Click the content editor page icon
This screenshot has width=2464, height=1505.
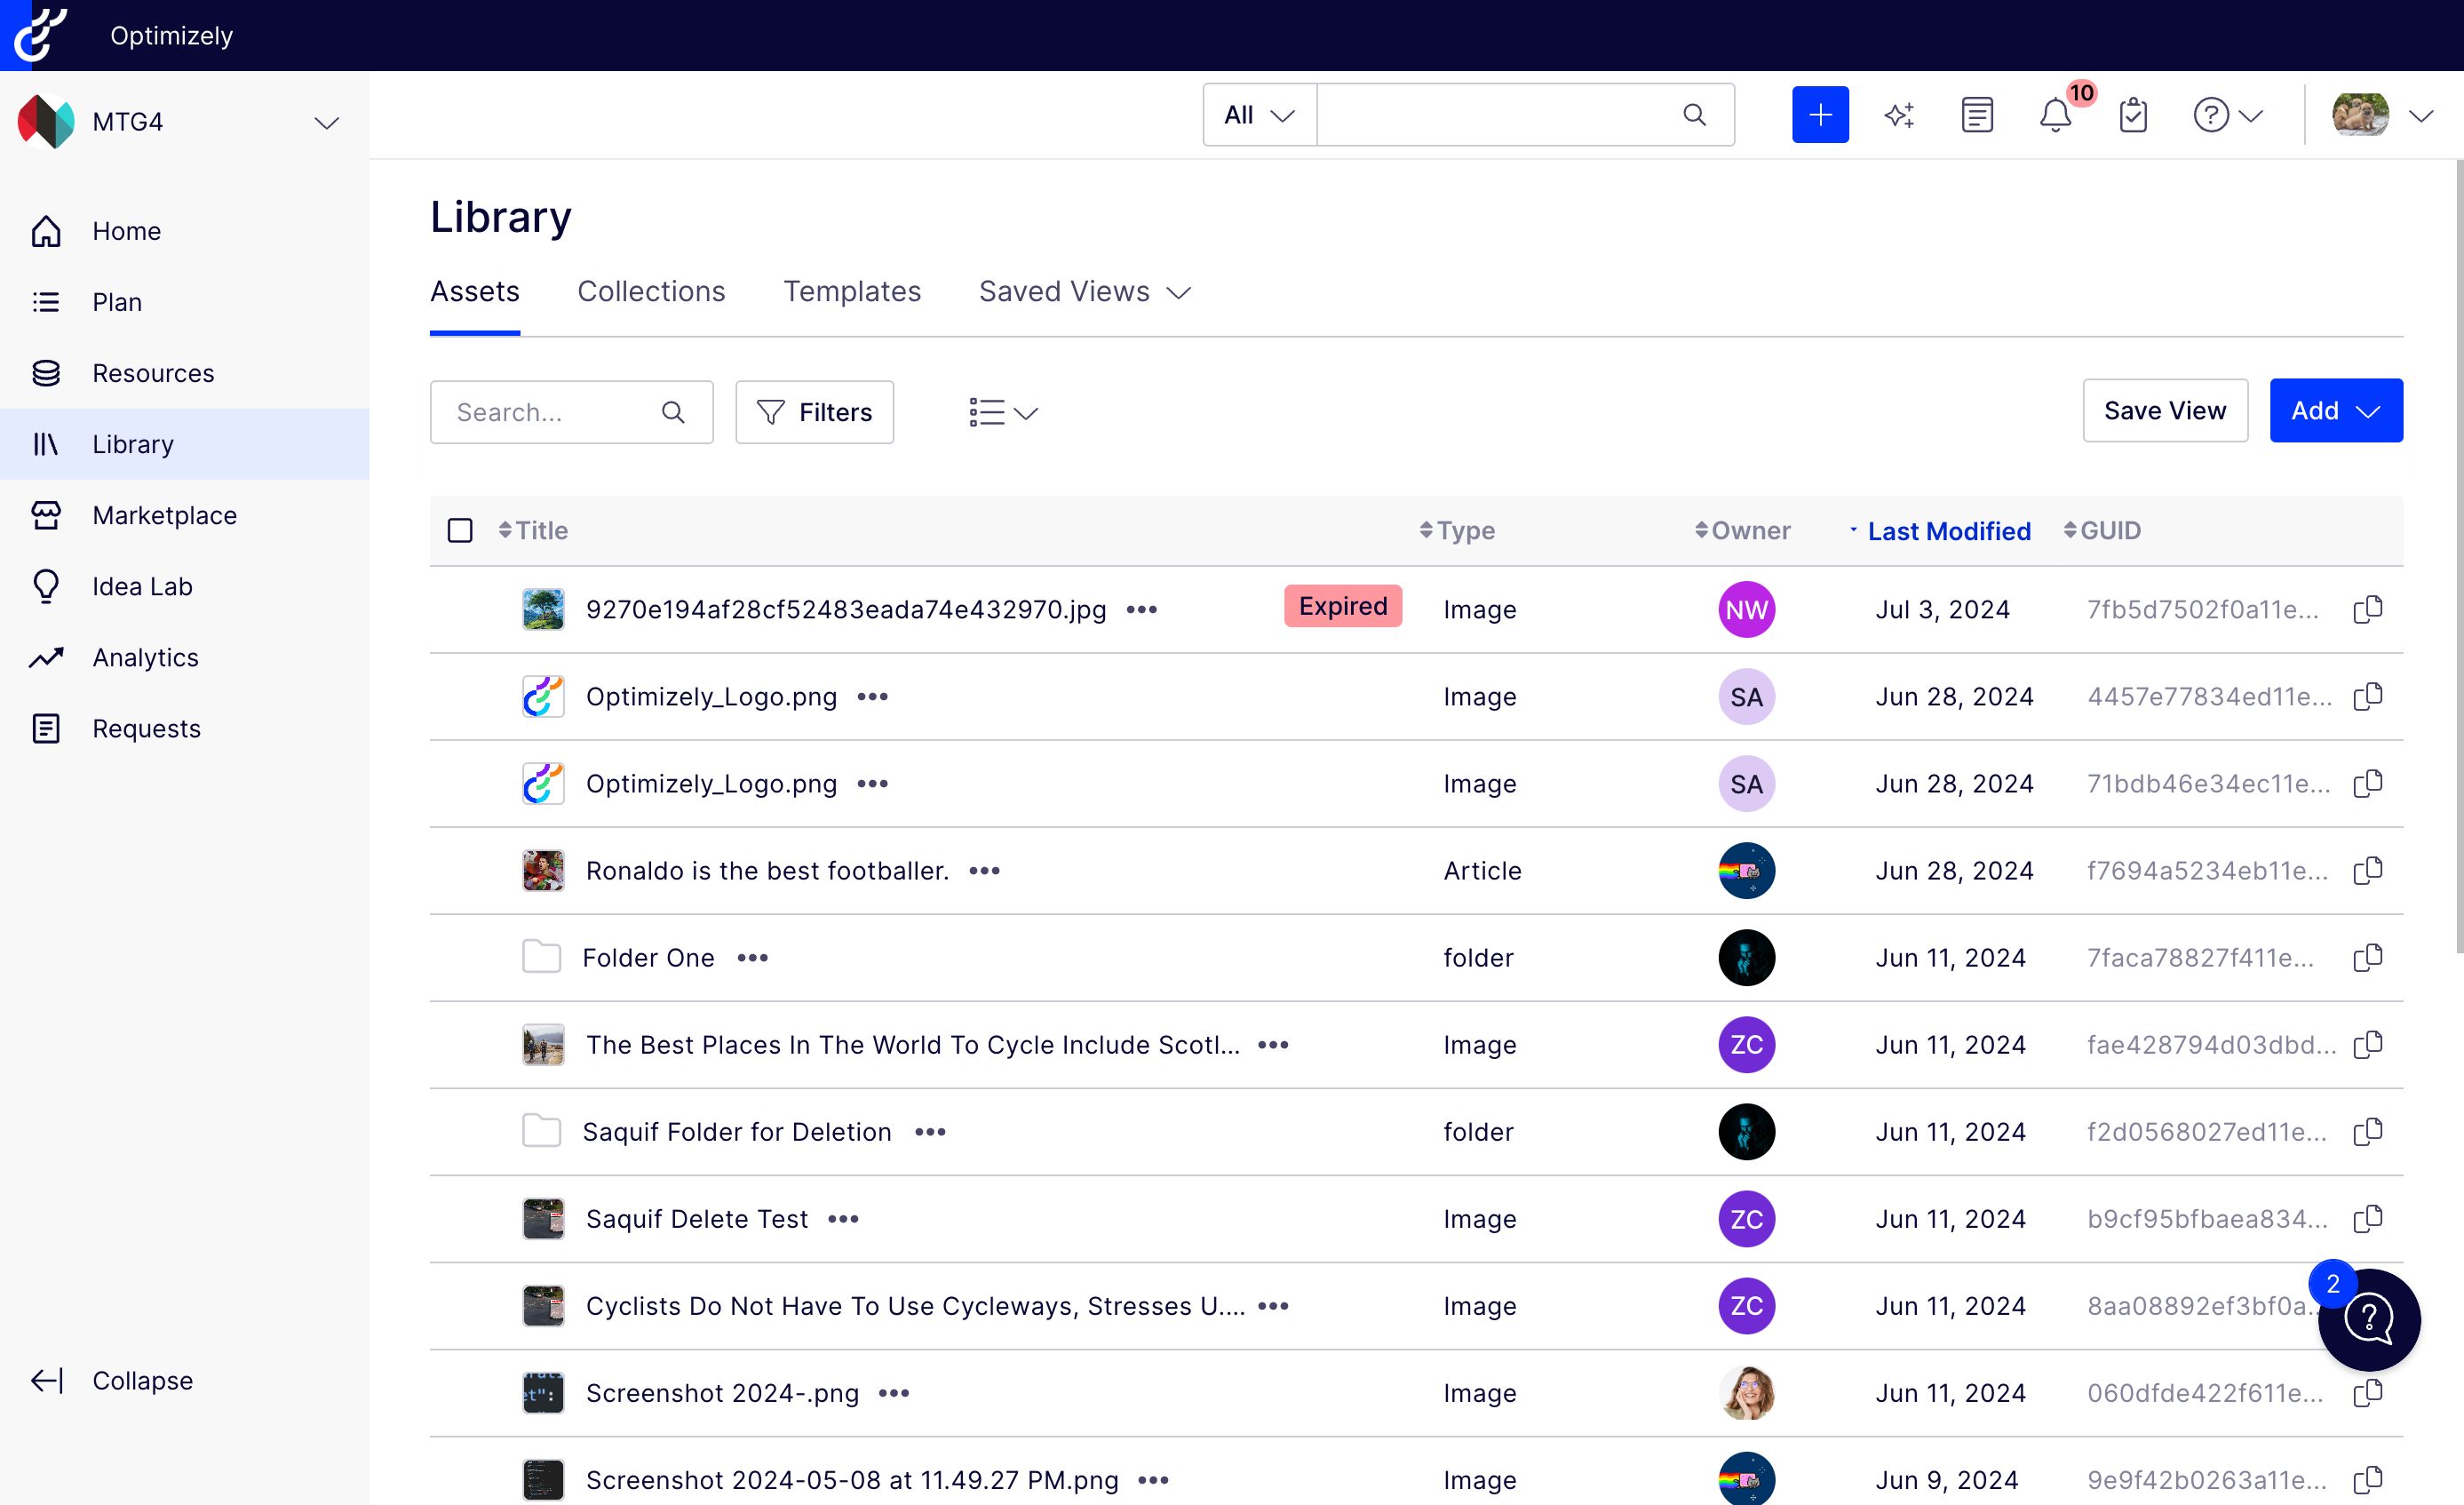[x=1976, y=115]
